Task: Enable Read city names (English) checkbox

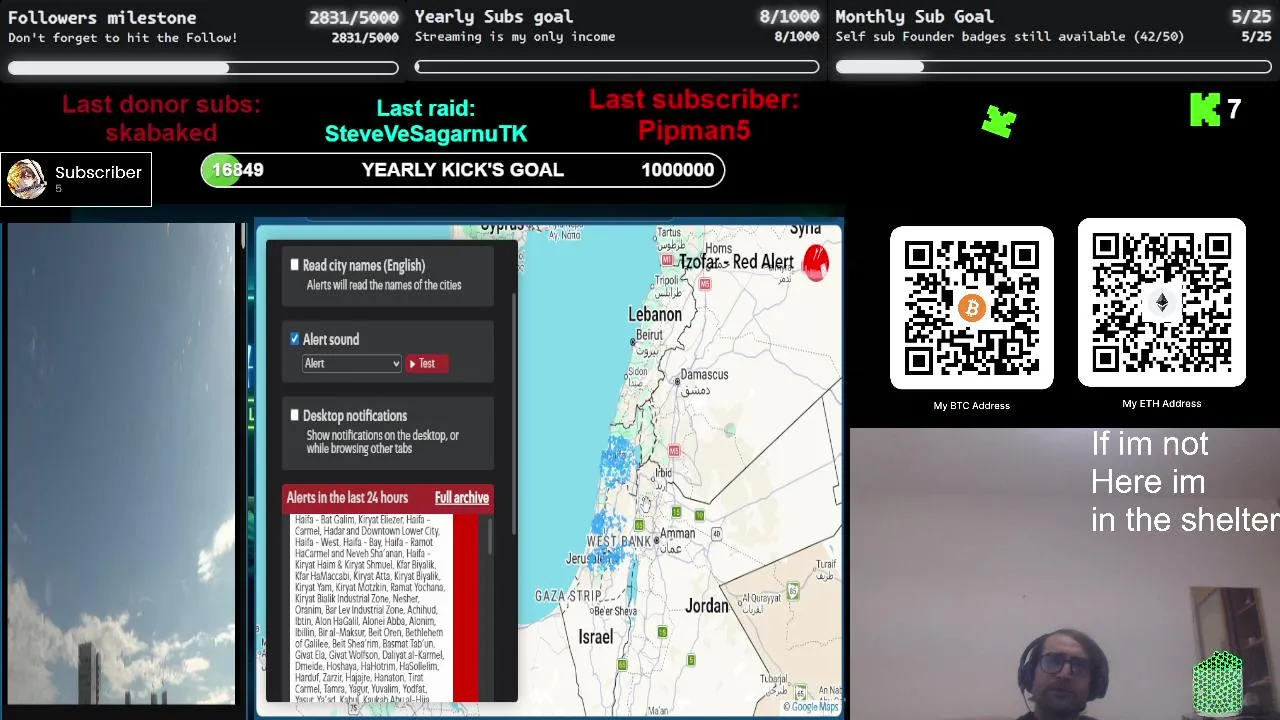Action: coord(295,265)
